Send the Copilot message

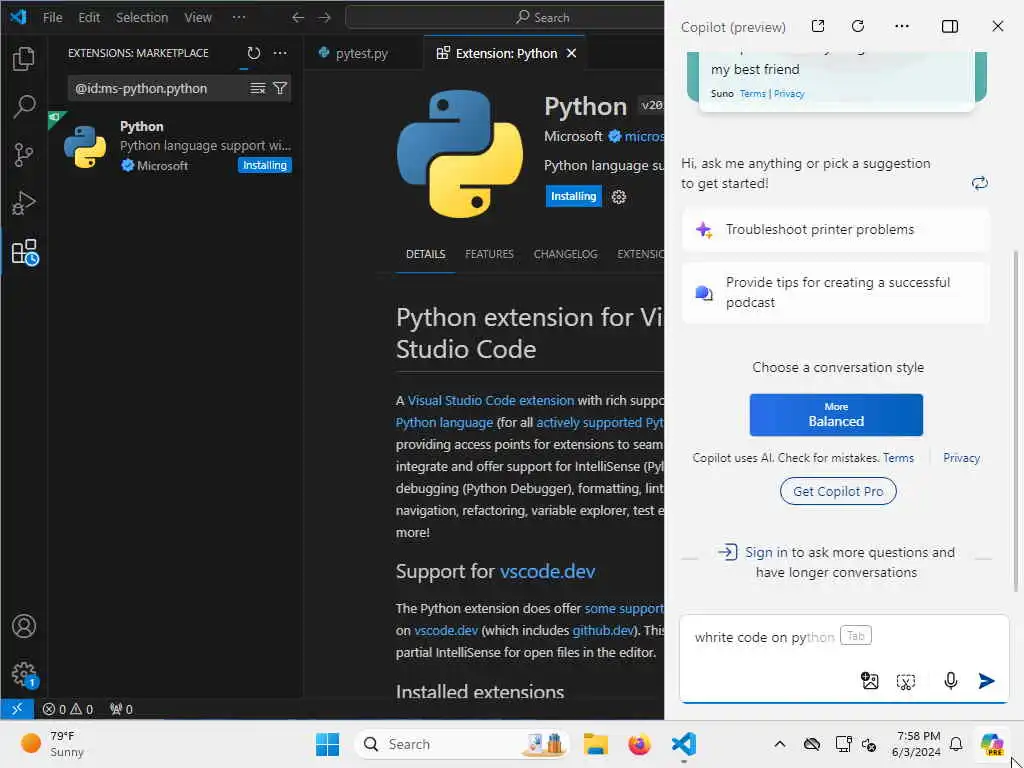(986, 681)
